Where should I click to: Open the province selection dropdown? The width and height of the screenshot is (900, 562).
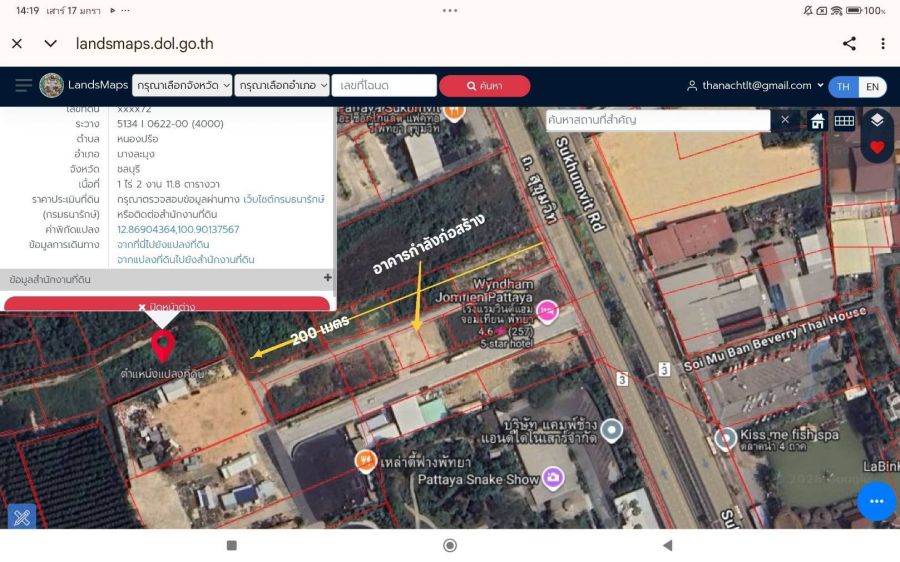[182, 86]
